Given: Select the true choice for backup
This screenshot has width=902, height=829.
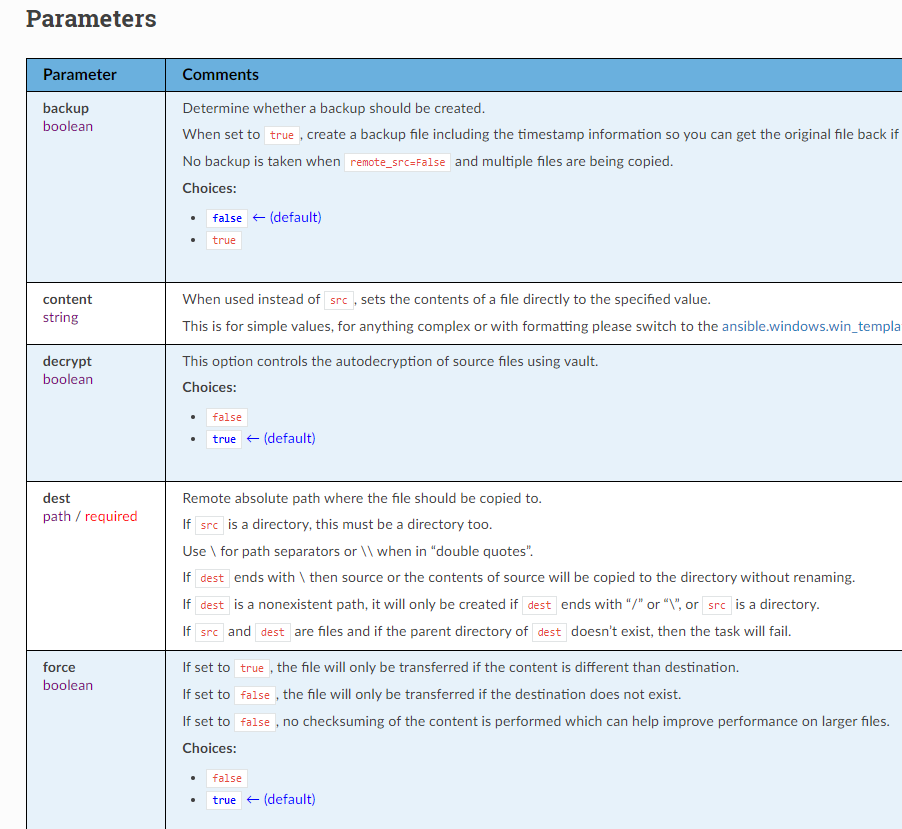Looking at the screenshot, I should pyautogui.click(x=224, y=240).
